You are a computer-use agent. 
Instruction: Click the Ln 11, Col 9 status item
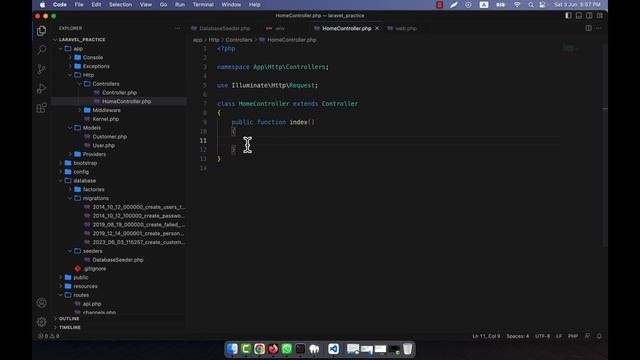click(486, 336)
